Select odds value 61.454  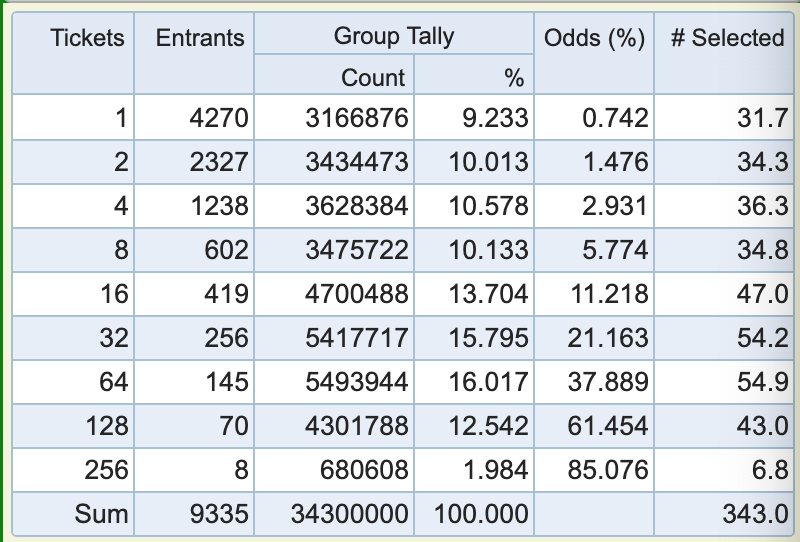coord(608,426)
